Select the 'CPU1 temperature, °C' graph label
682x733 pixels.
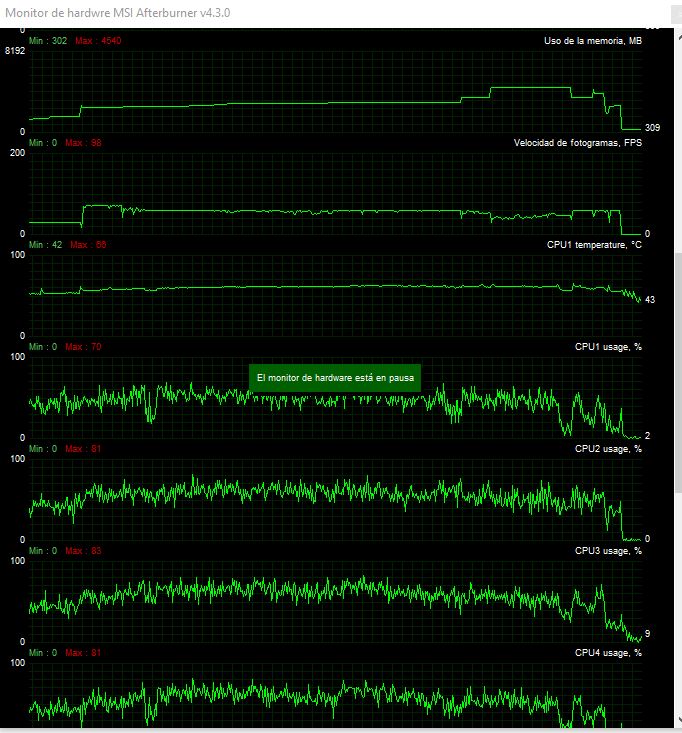(x=594, y=244)
